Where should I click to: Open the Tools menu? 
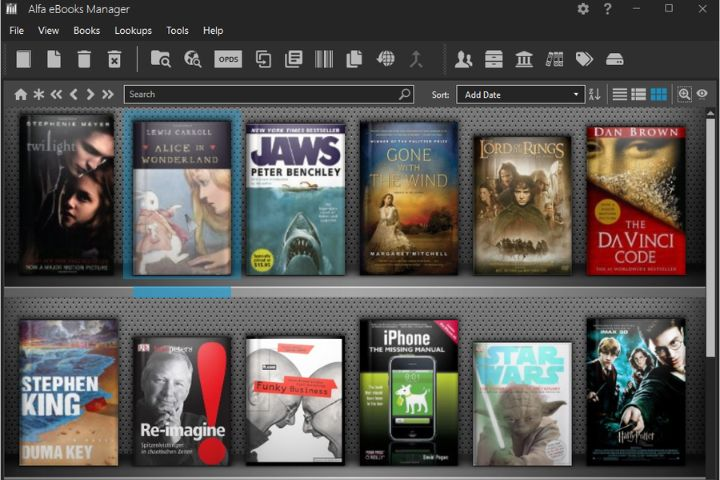[177, 30]
